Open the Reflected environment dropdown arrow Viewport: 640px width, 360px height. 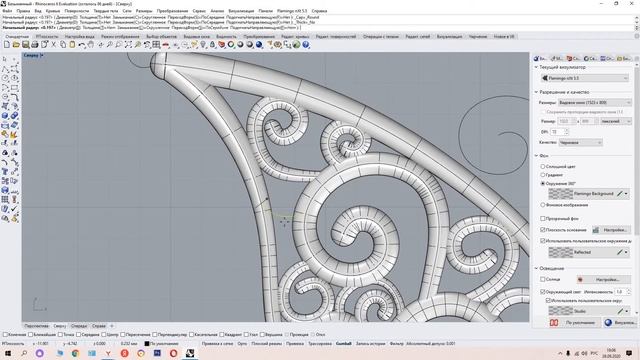click(x=627, y=253)
